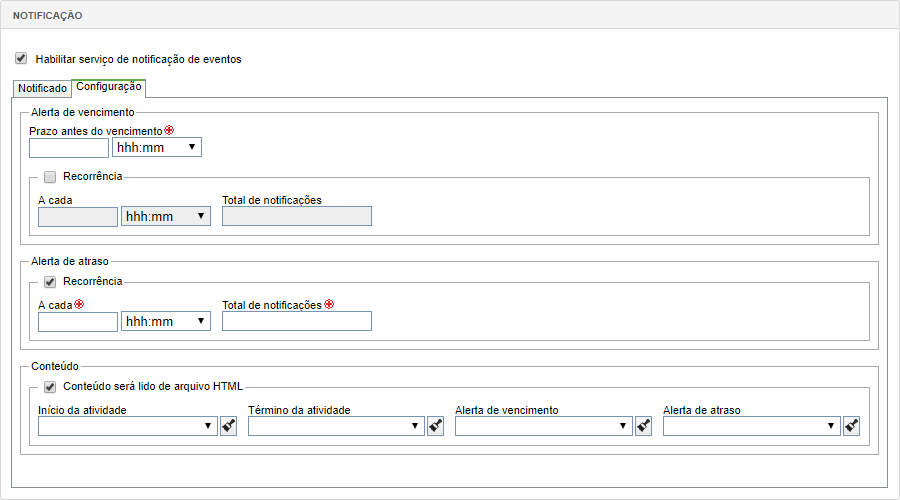Expand the Alerta de atraso content dropdown
Screen dimensions: 900x500
752,426
